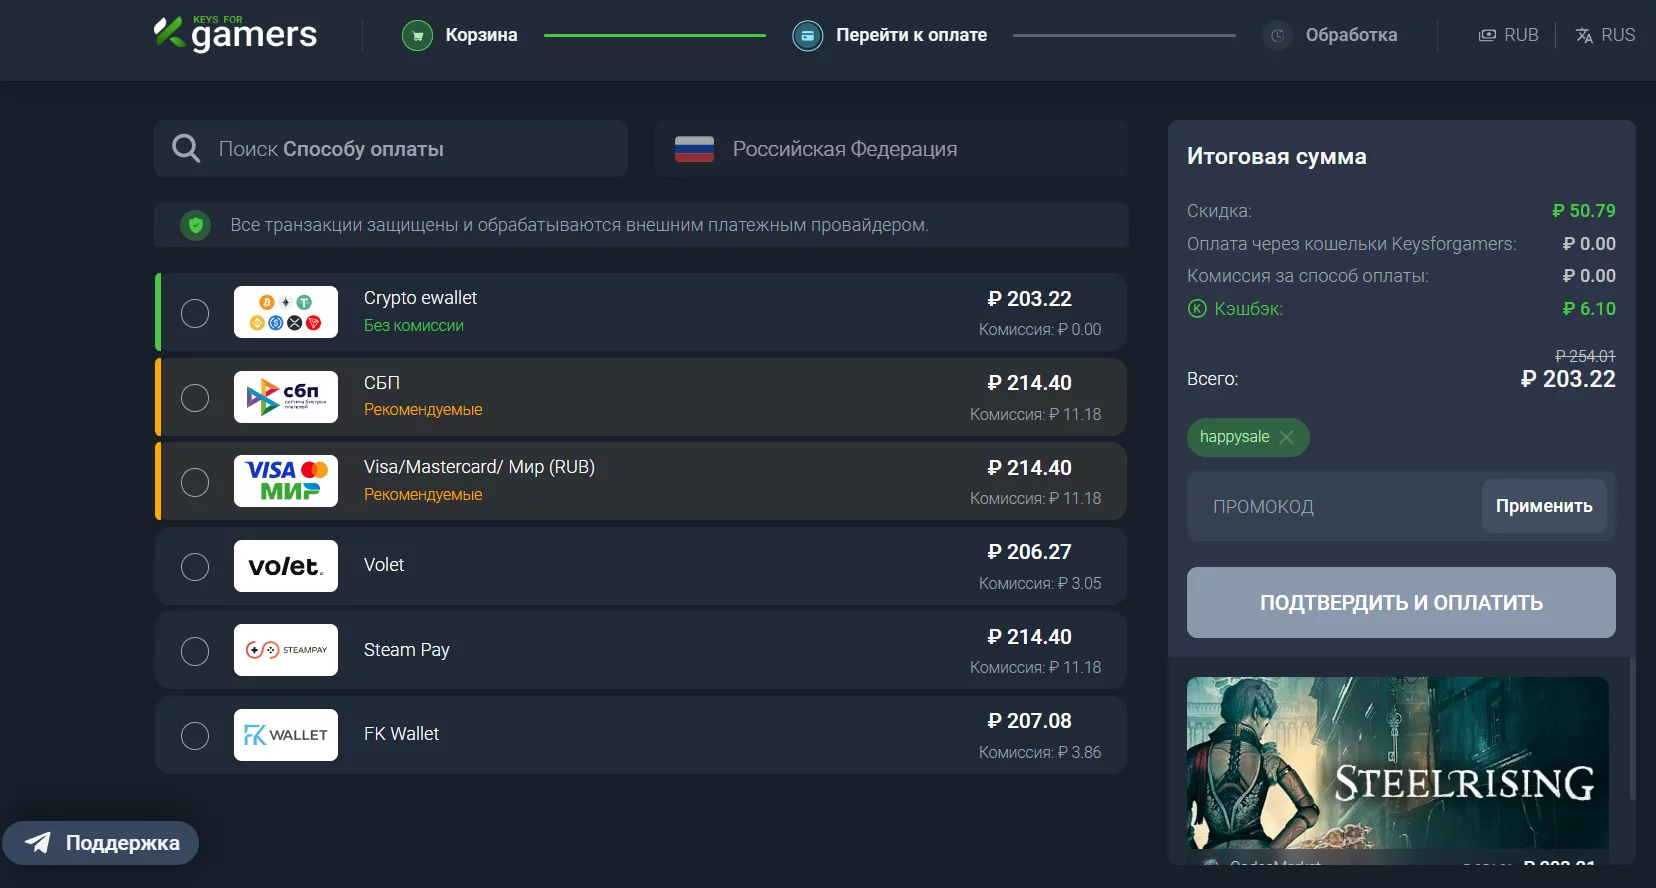Click the Russian flag icon

[694, 149]
